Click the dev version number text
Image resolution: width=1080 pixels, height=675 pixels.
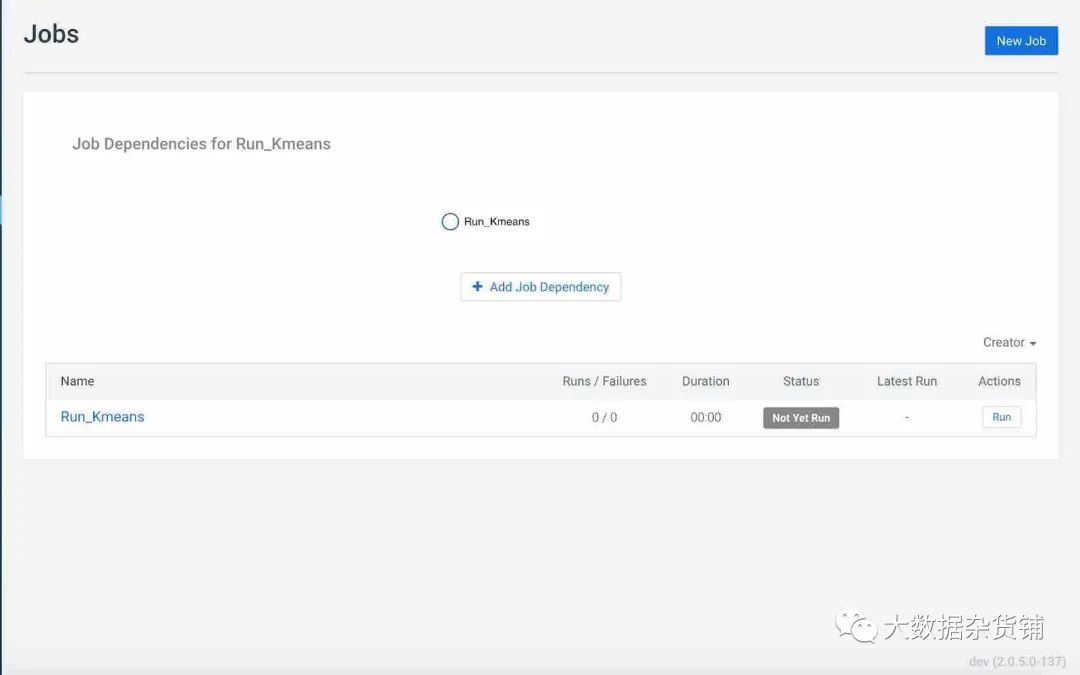(x=1017, y=662)
